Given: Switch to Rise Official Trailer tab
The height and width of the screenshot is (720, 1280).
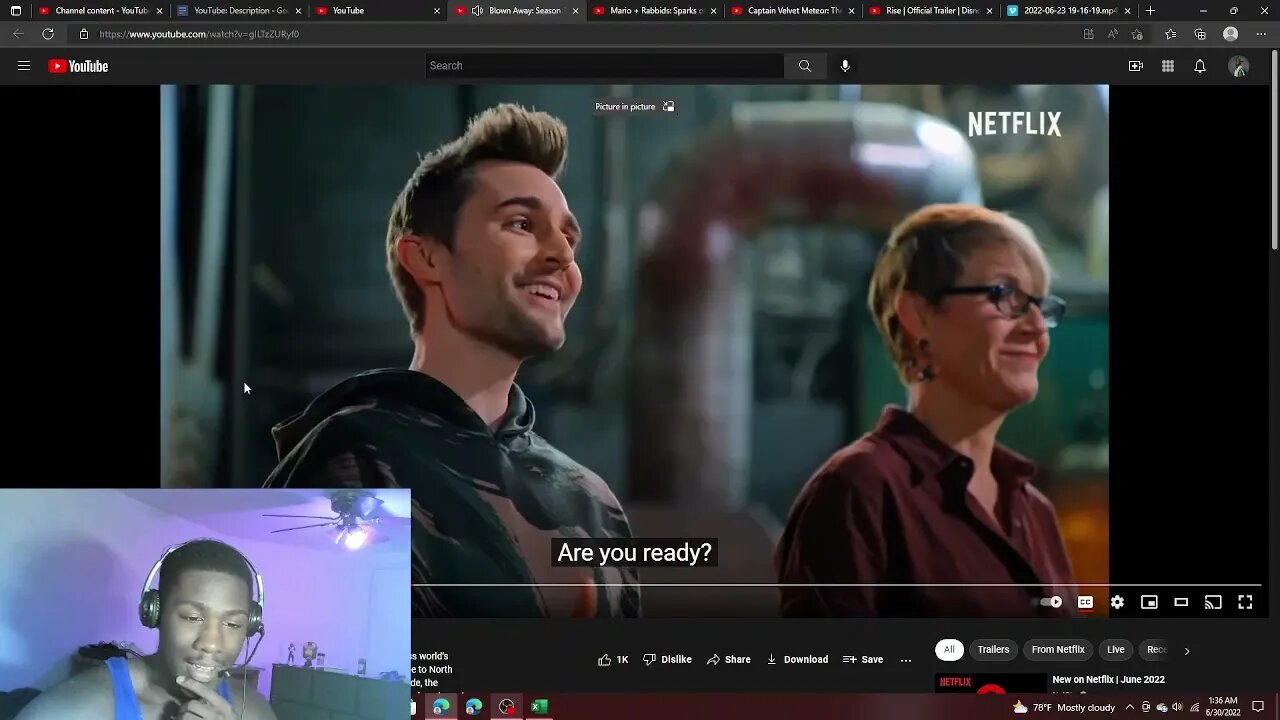Looking at the screenshot, I should 928,11.
